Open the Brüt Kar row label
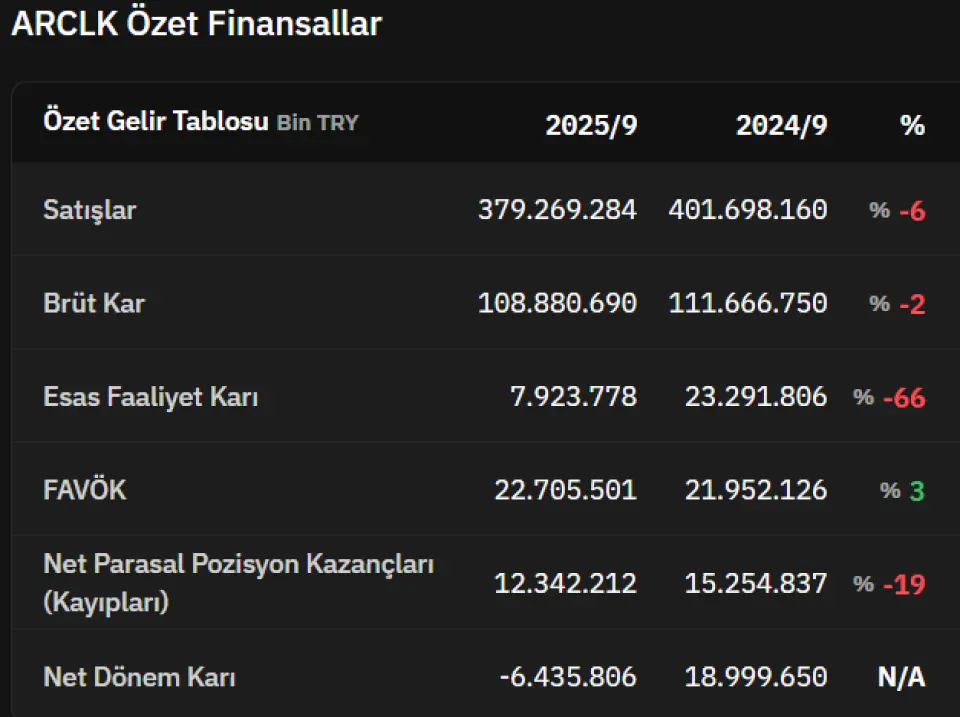The image size is (960, 717). tap(94, 303)
